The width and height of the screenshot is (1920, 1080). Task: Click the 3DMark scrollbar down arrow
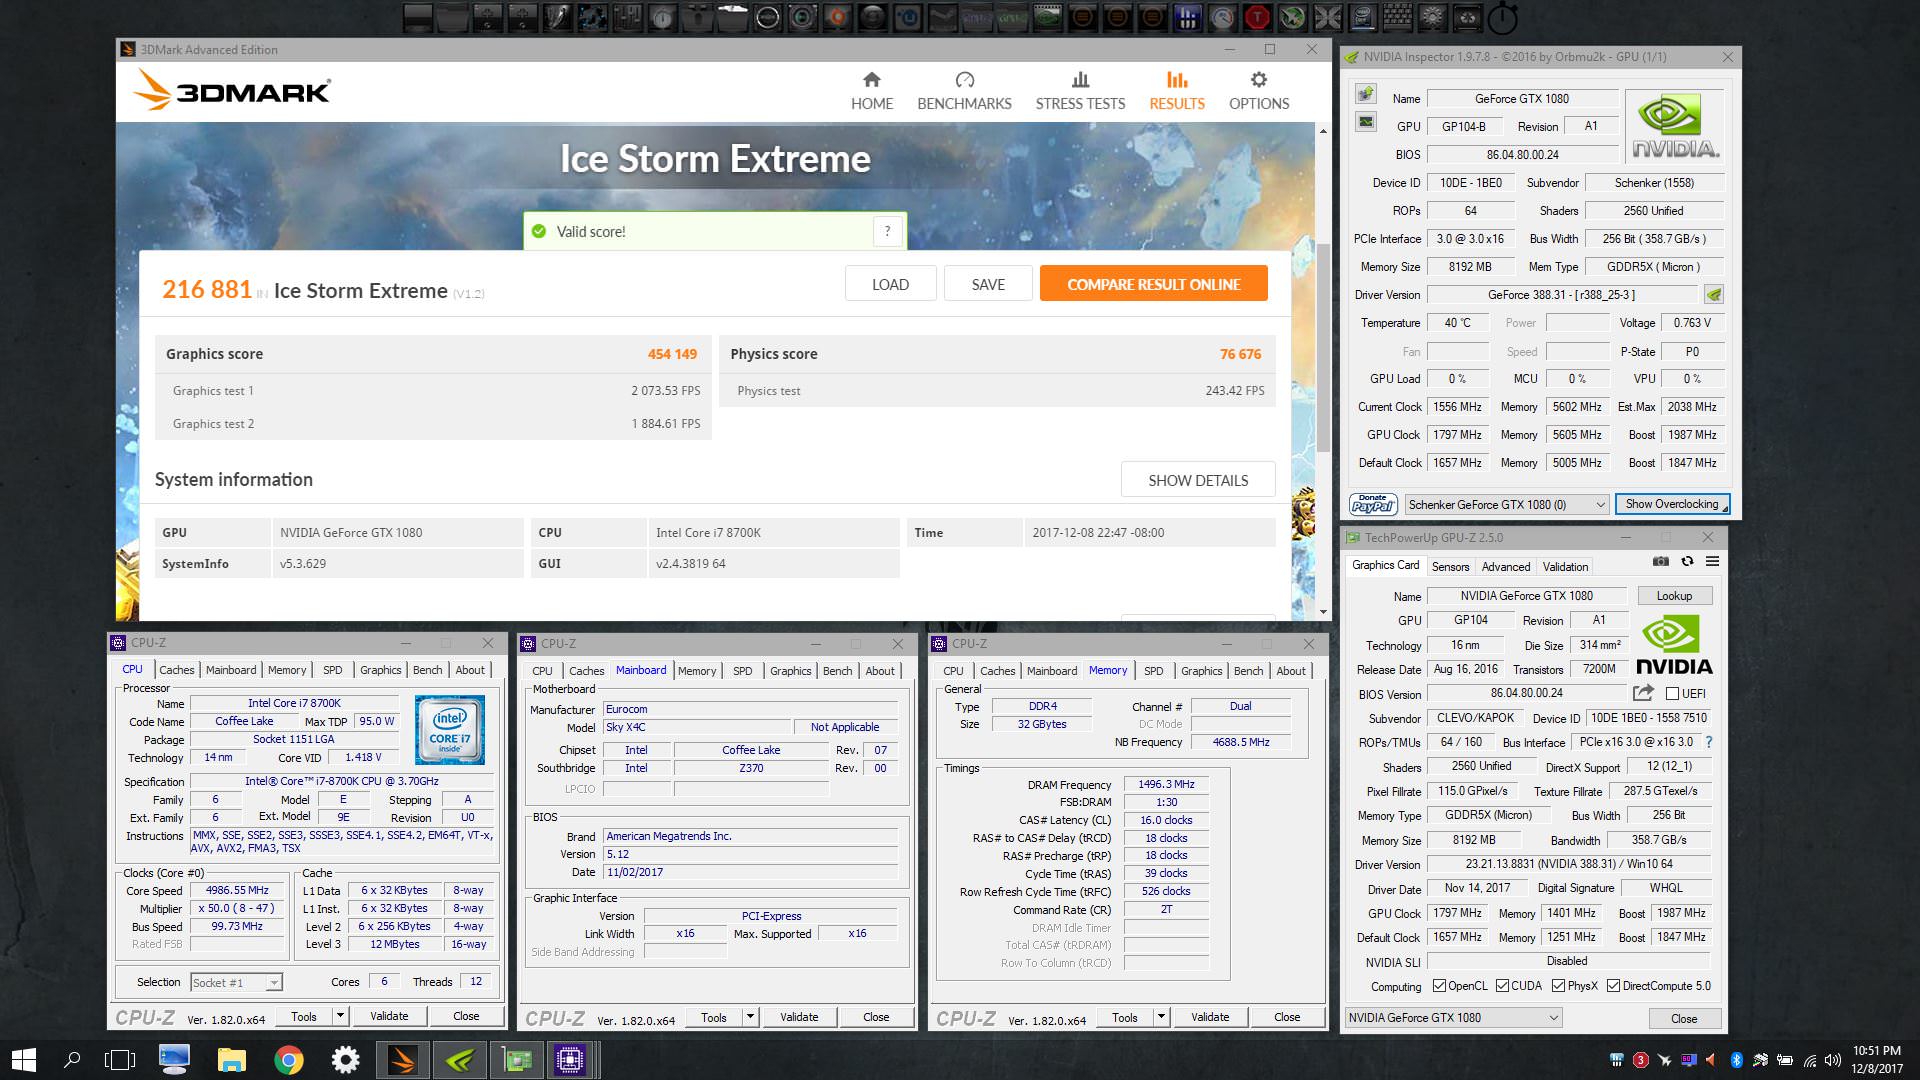click(1323, 612)
